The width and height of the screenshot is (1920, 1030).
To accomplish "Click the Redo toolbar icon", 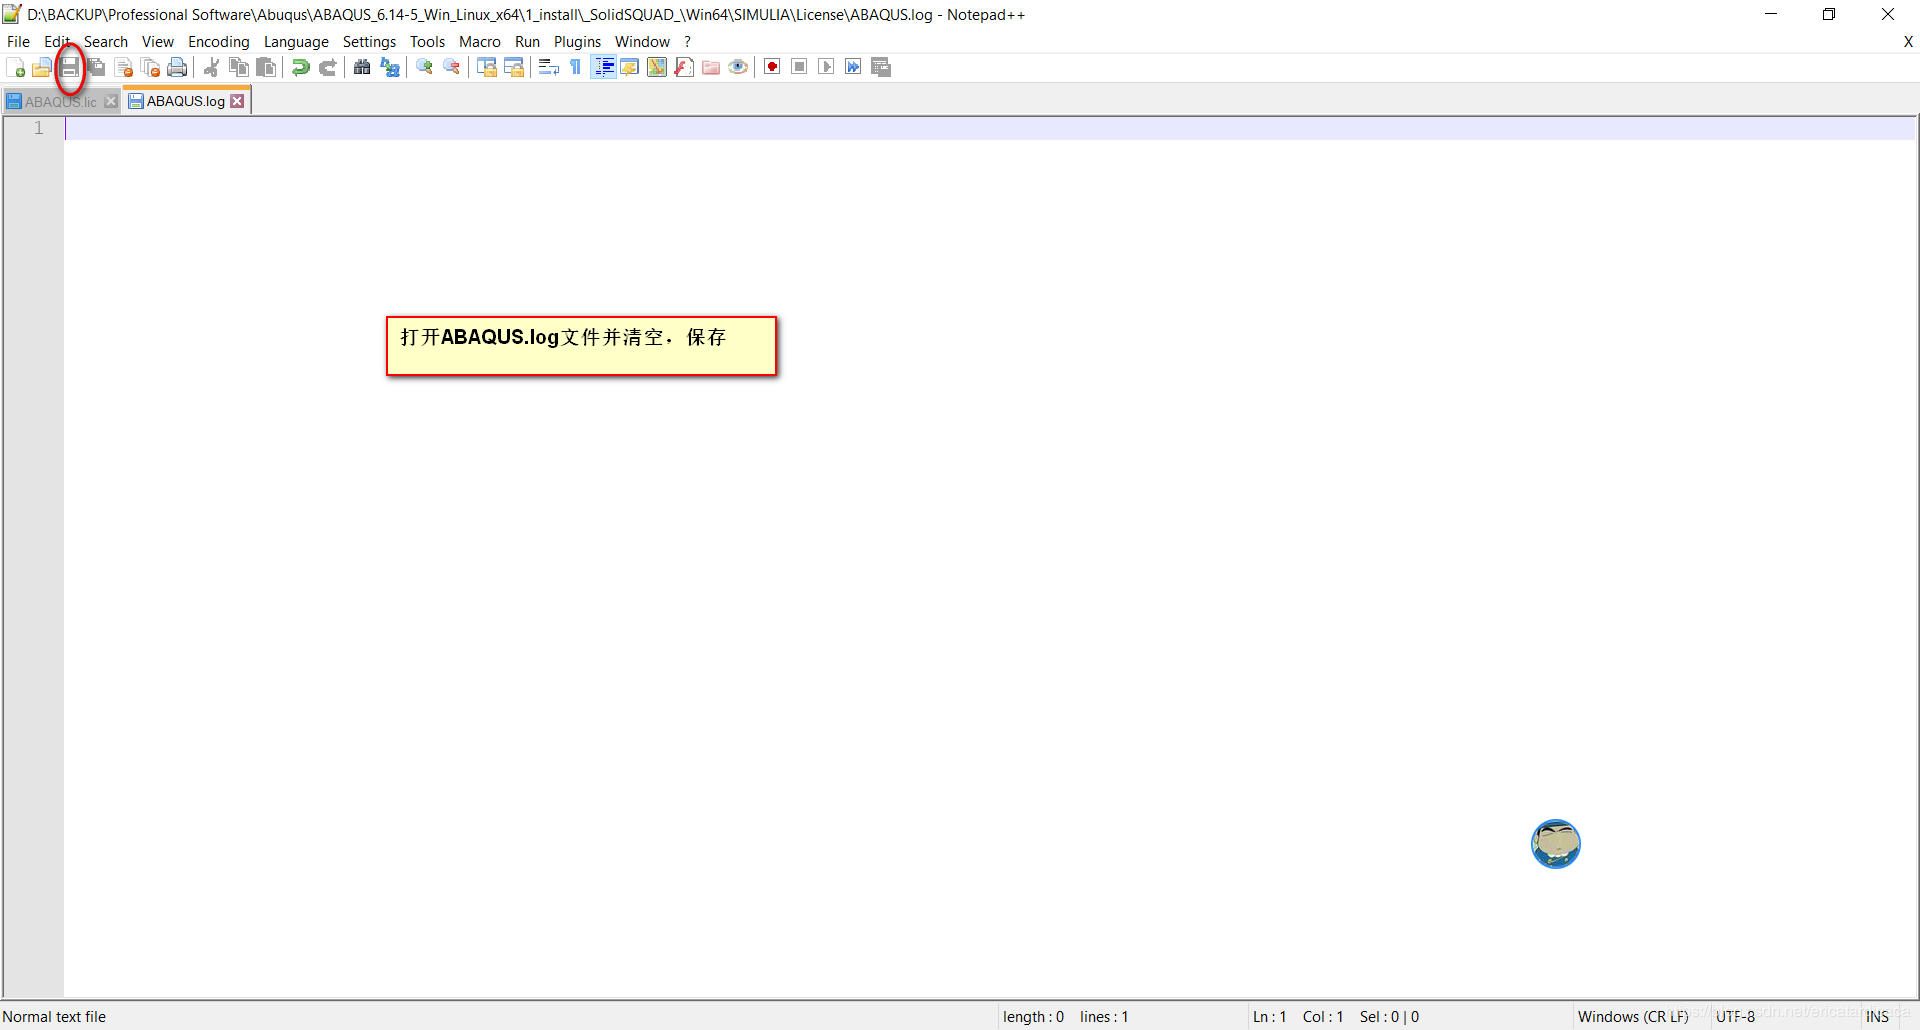I will point(327,66).
